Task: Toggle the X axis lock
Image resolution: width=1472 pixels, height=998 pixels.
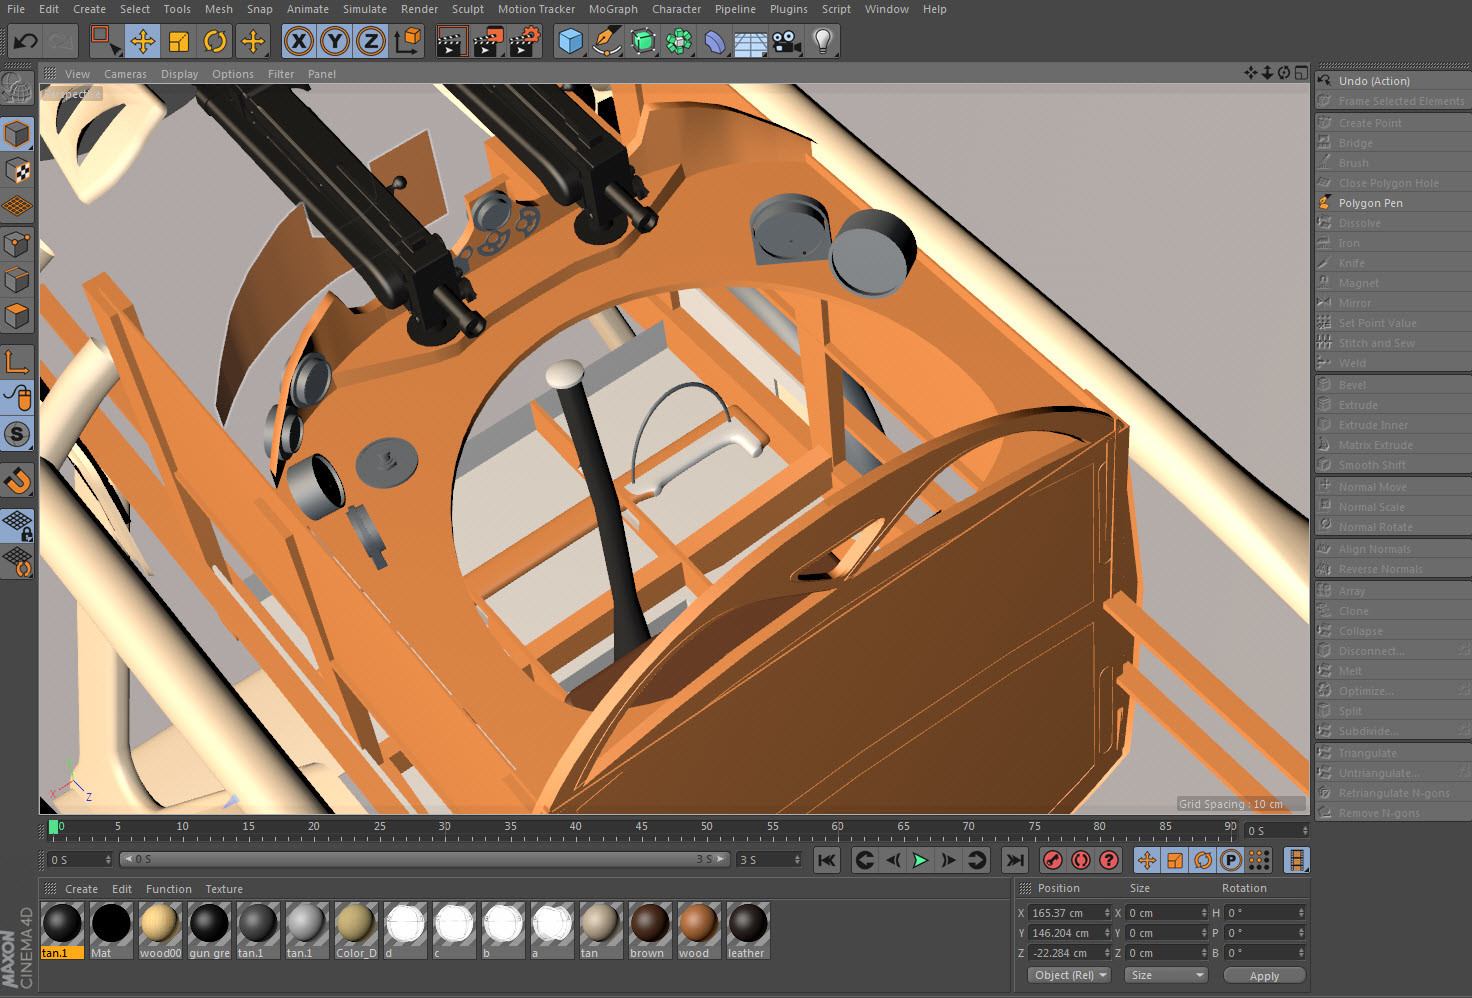Action: (298, 41)
